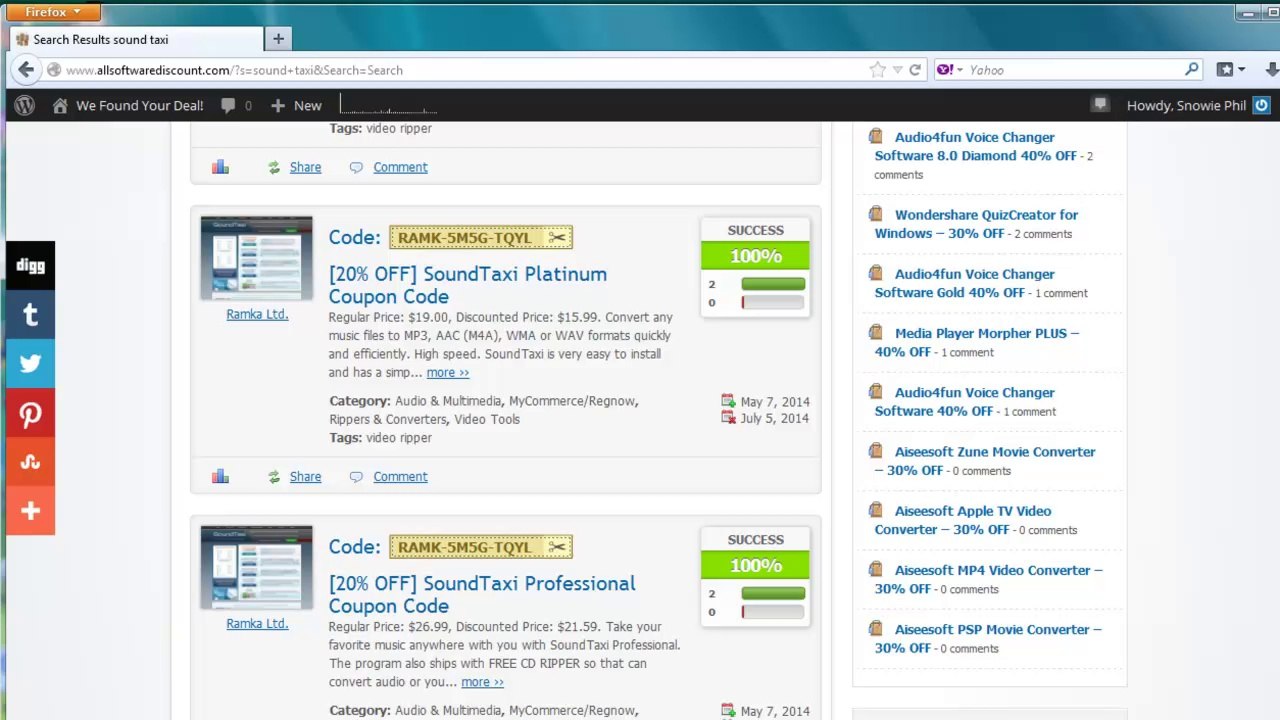The height and width of the screenshot is (720, 1280).
Task: Expand more sharing options plus button
Action: point(30,511)
